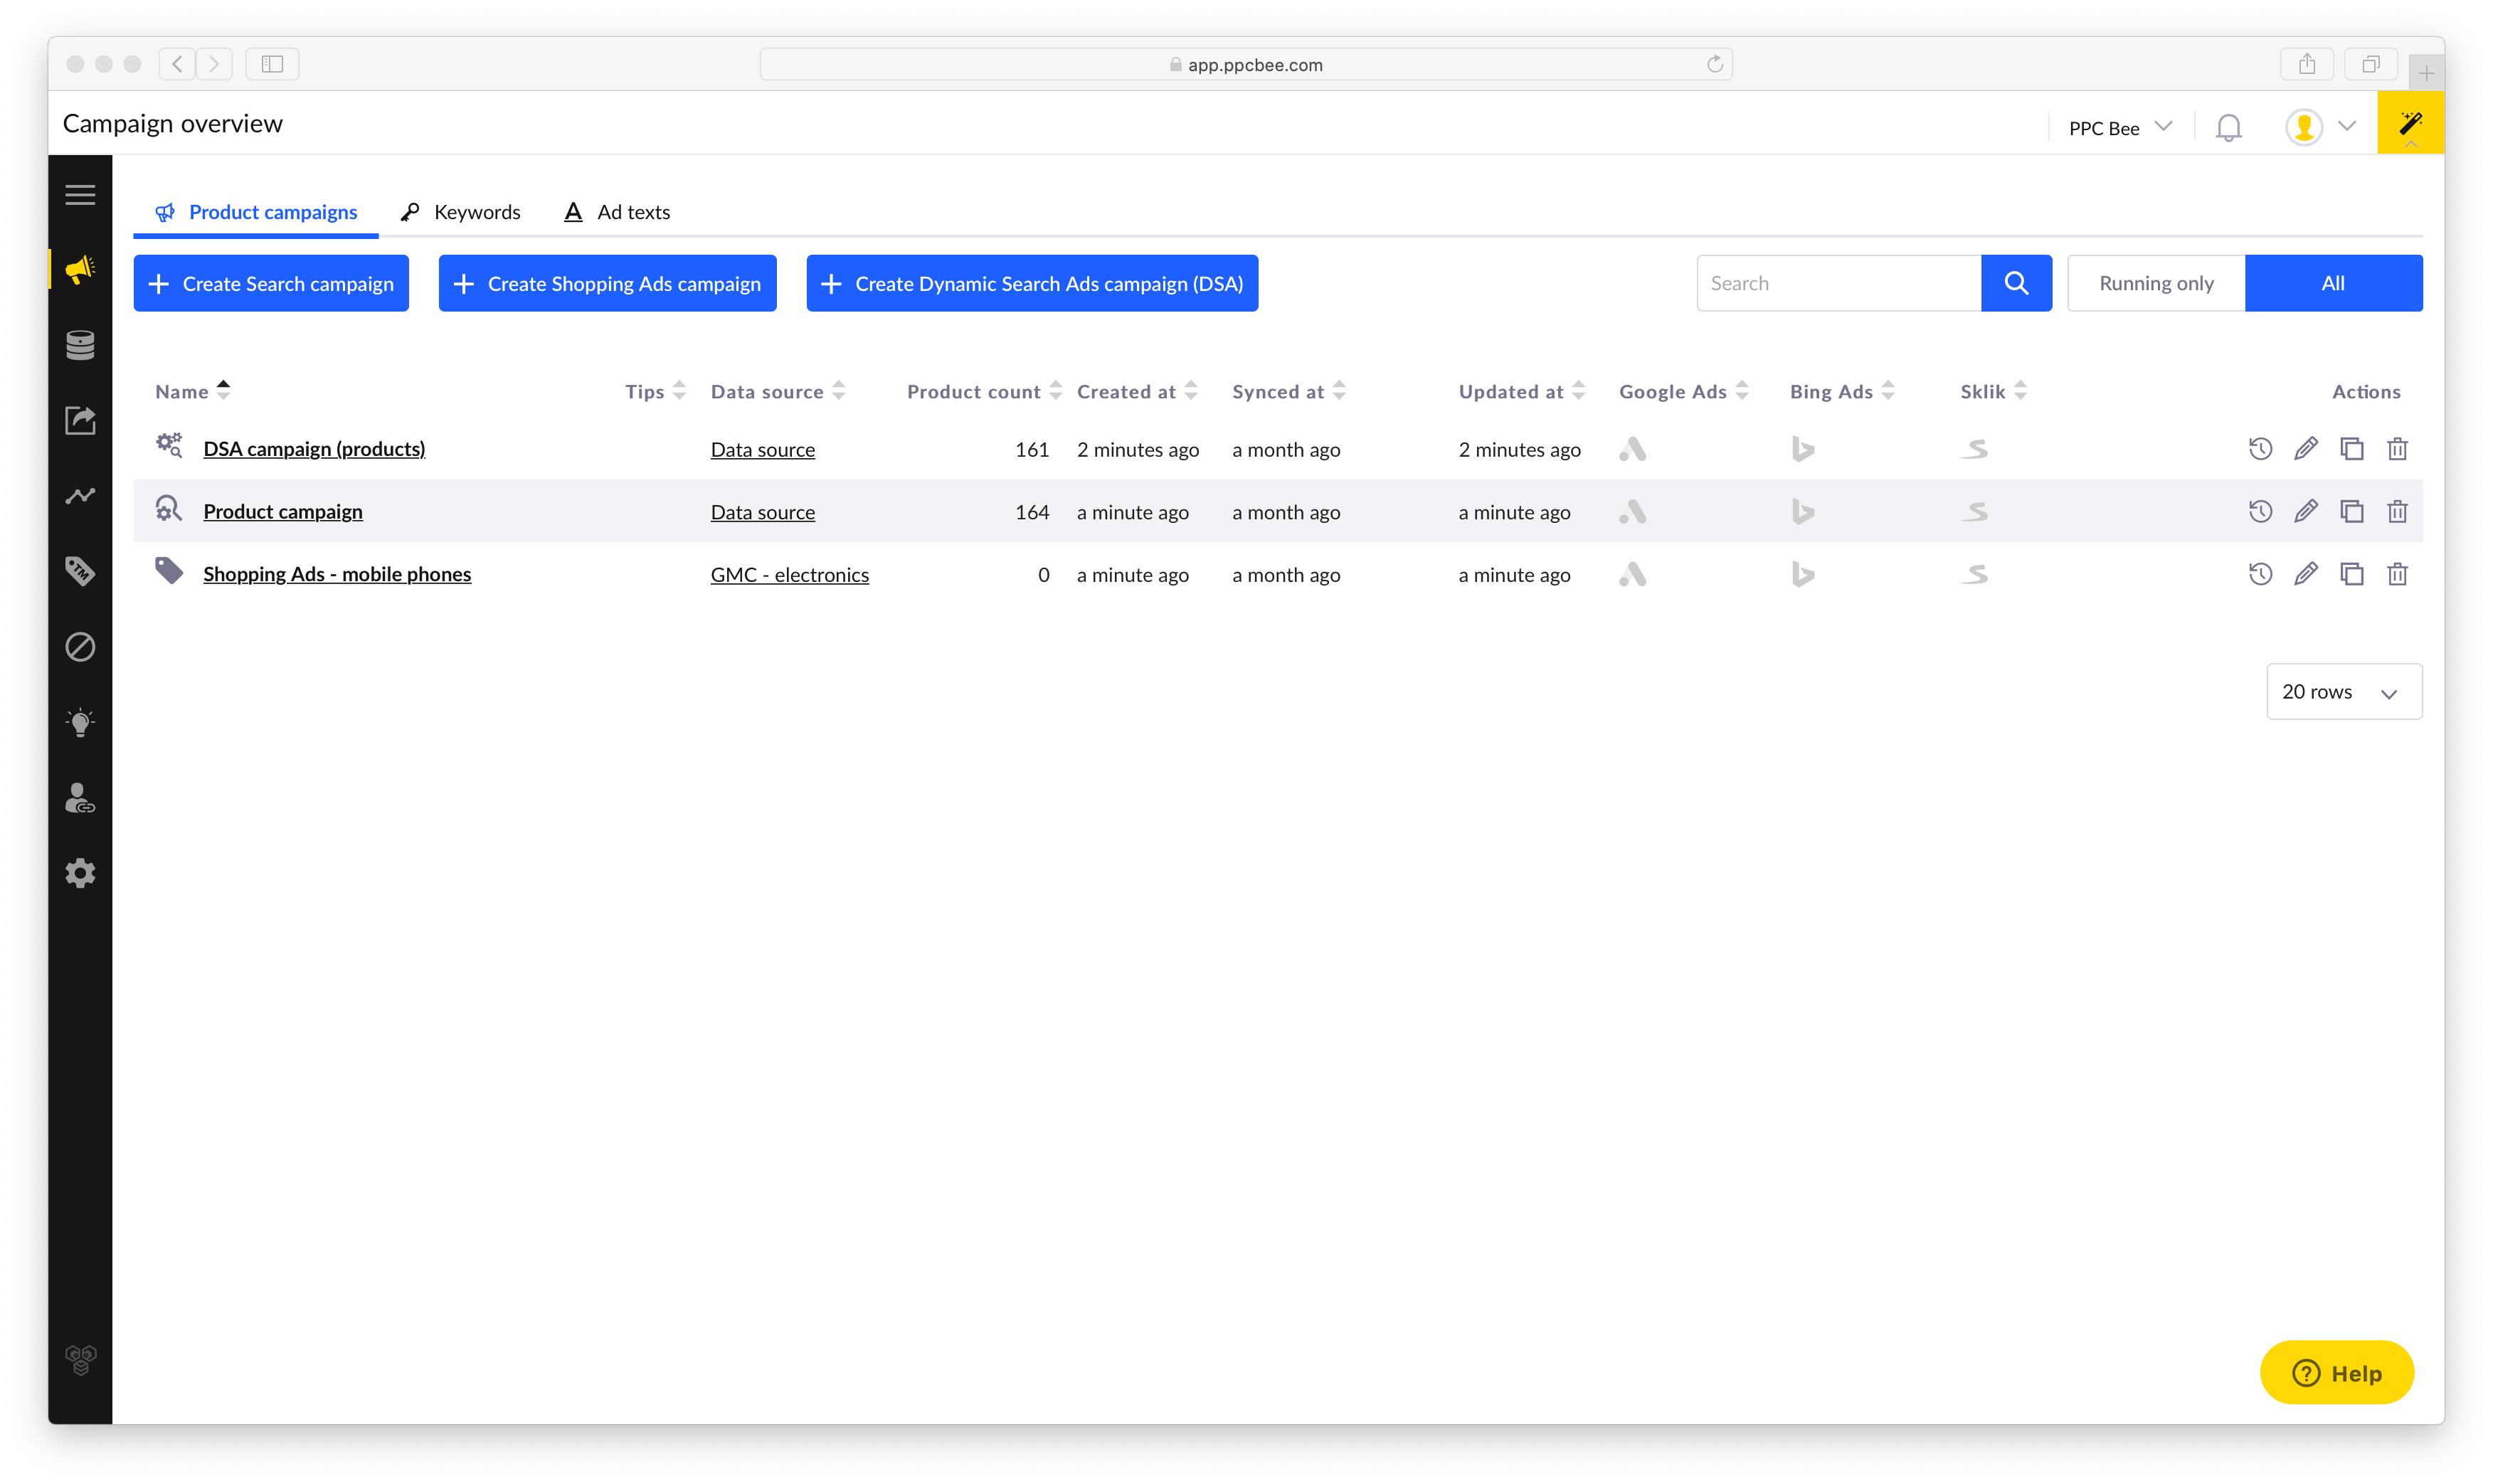Image resolution: width=2493 pixels, height=1484 pixels.
Task: Click the yellow Help button
Action: pos(2336,1373)
